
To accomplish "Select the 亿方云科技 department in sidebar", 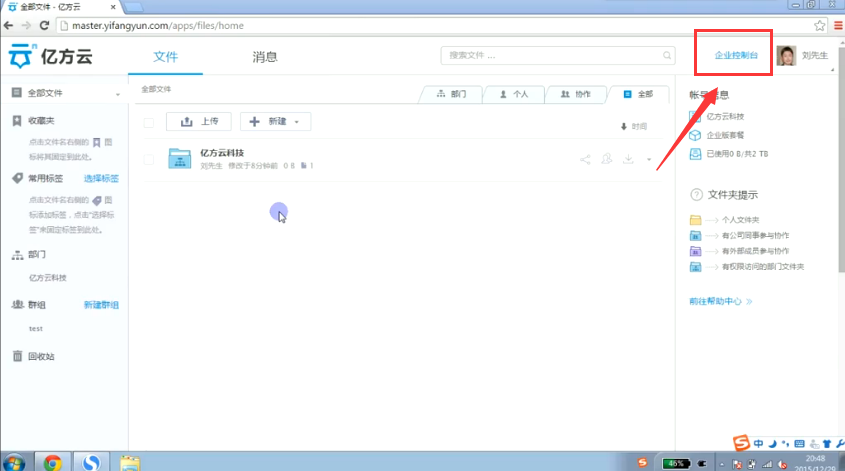I will 48,278.
